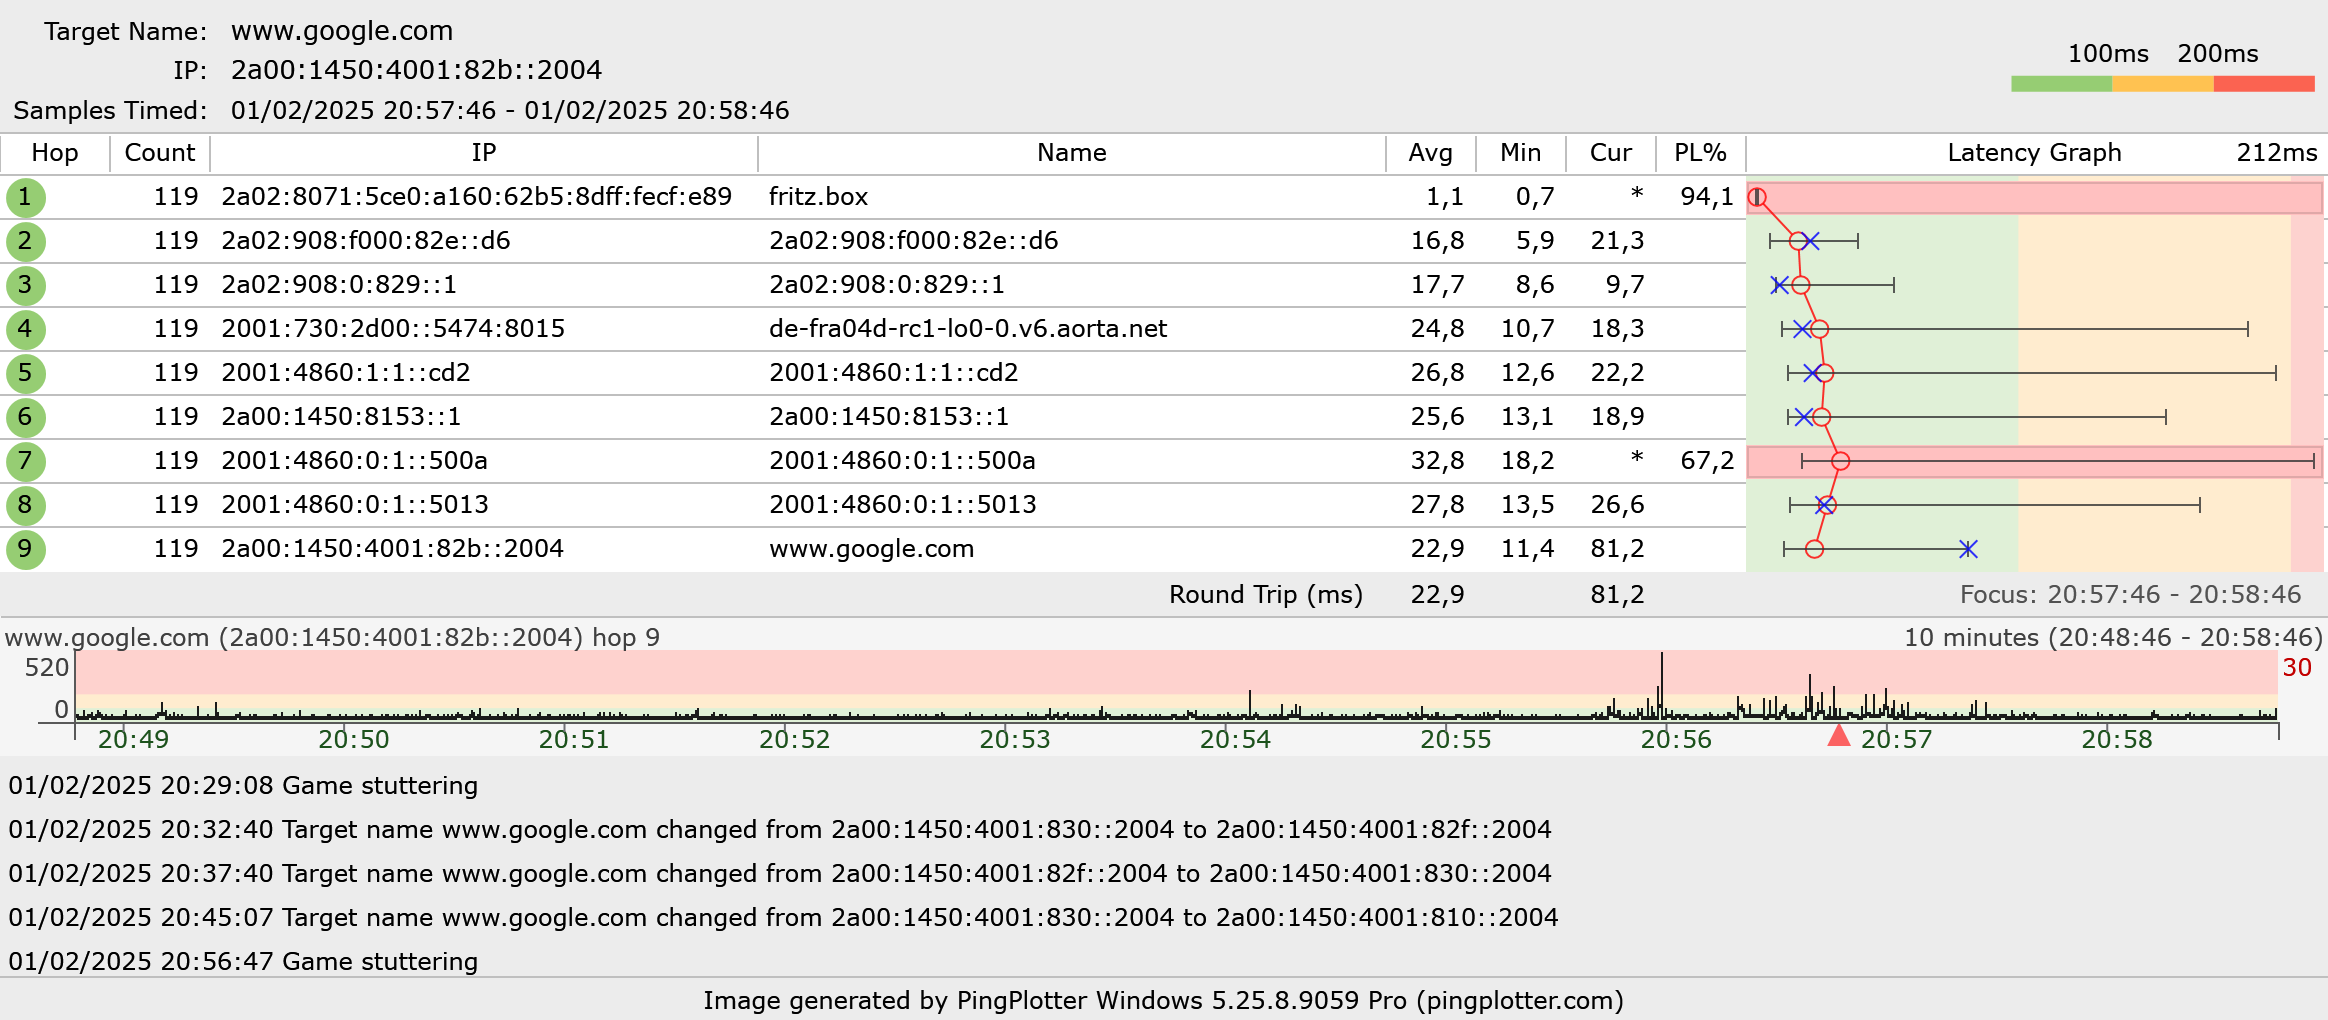The image size is (2328, 1020).
Task: Click the tallest latency spike near 20:56 on timeline
Action: pyautogui.click(x=1662, y=685)
